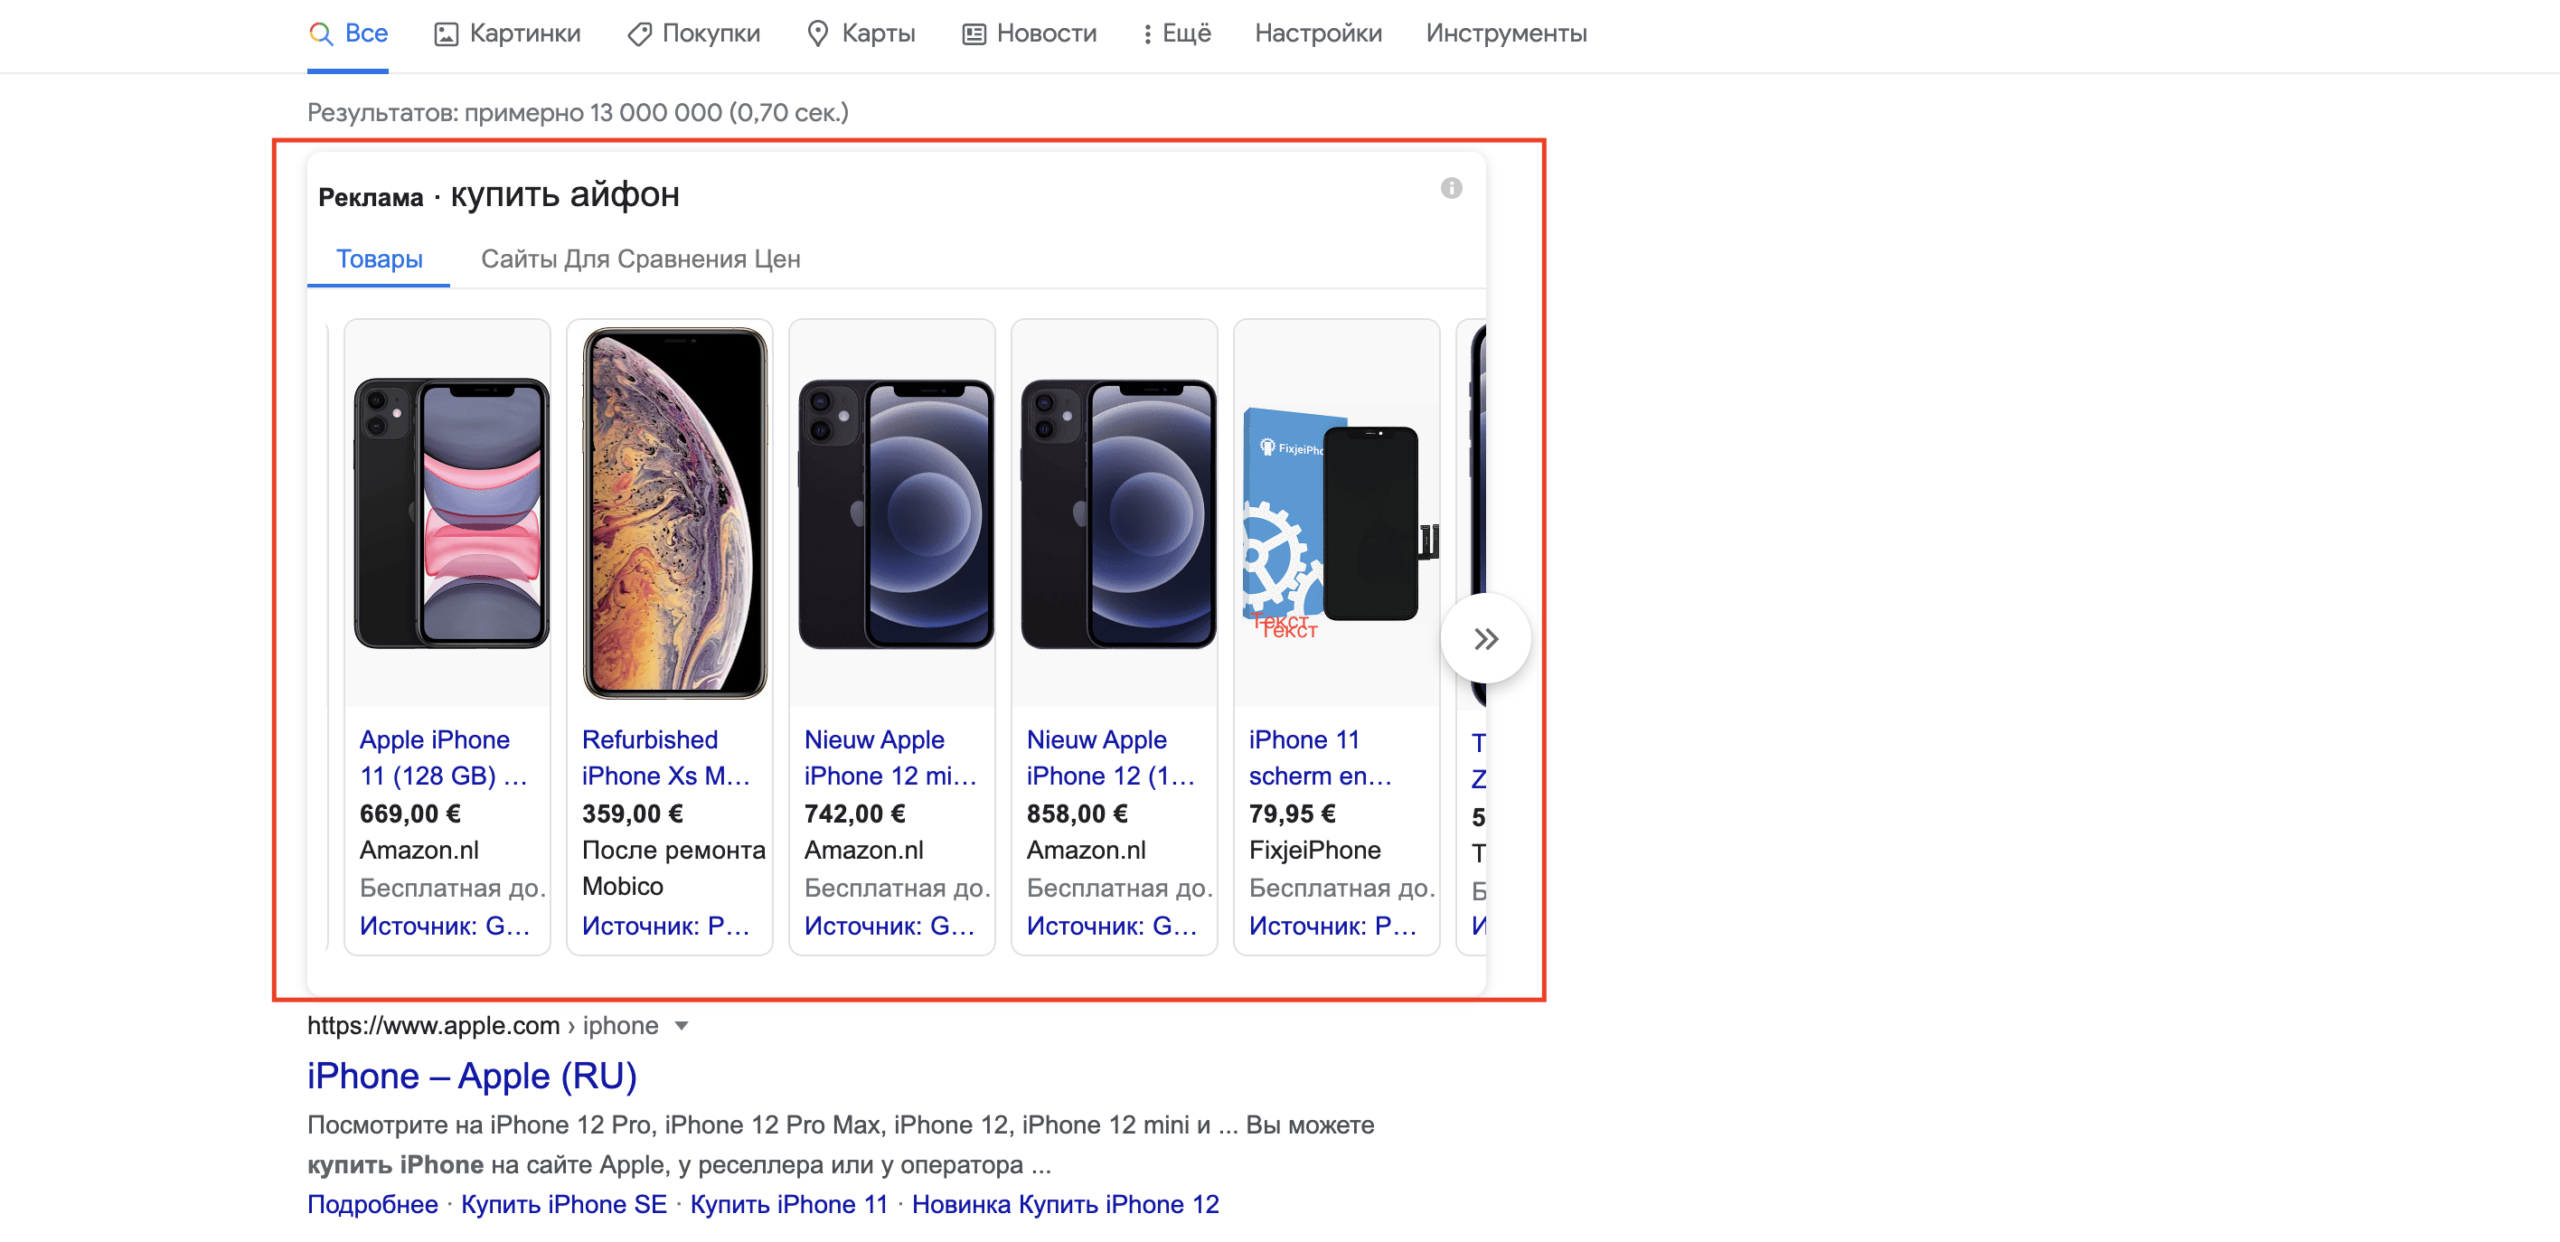Click the search magnifier icon beside Все

(320, 34)
